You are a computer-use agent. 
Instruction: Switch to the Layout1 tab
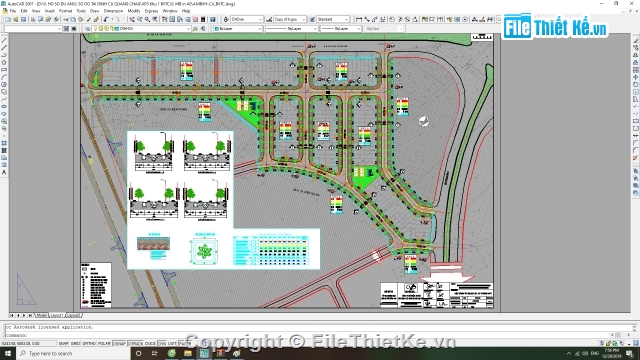[x=56, y=316]
